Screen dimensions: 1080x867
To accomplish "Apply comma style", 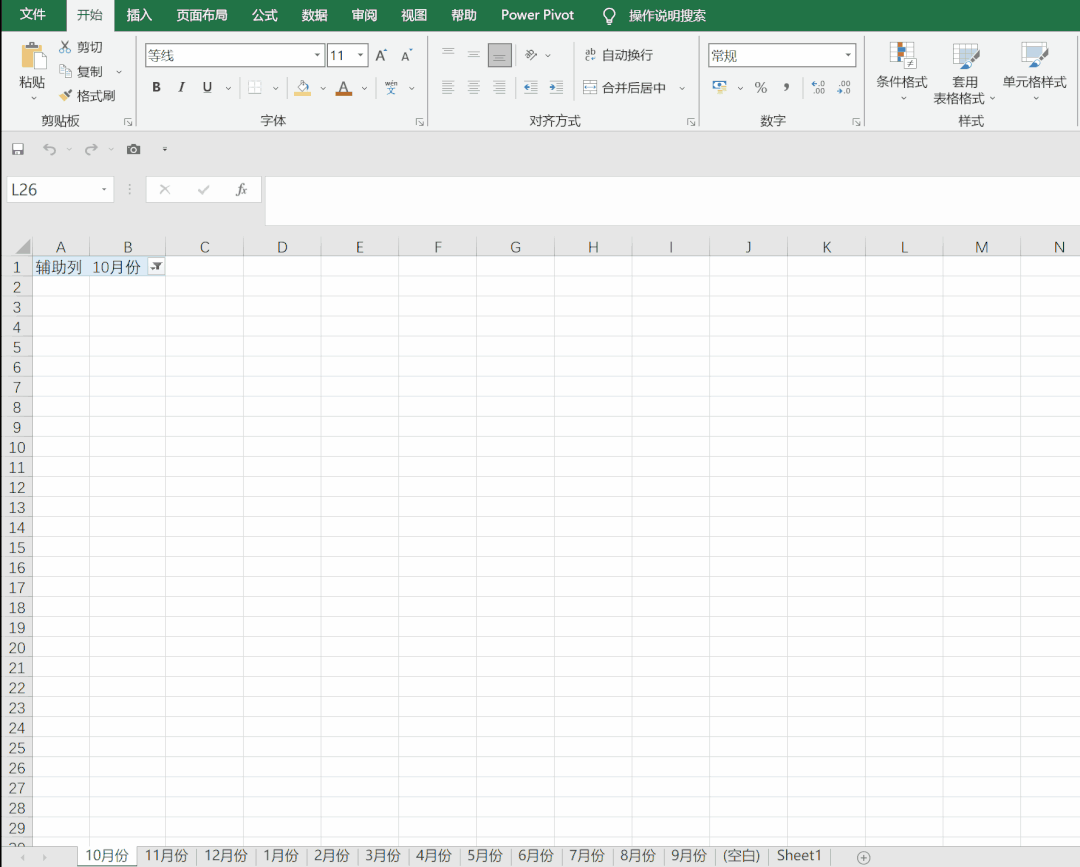I will pyautogui.click(x=786, y=87).
